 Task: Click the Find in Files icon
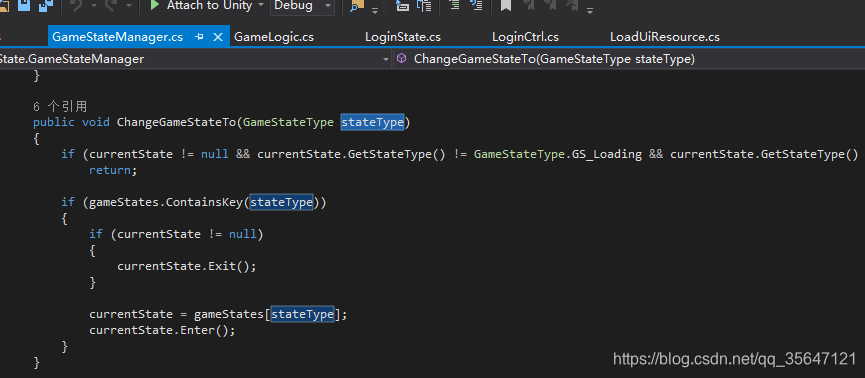[357, 6]
